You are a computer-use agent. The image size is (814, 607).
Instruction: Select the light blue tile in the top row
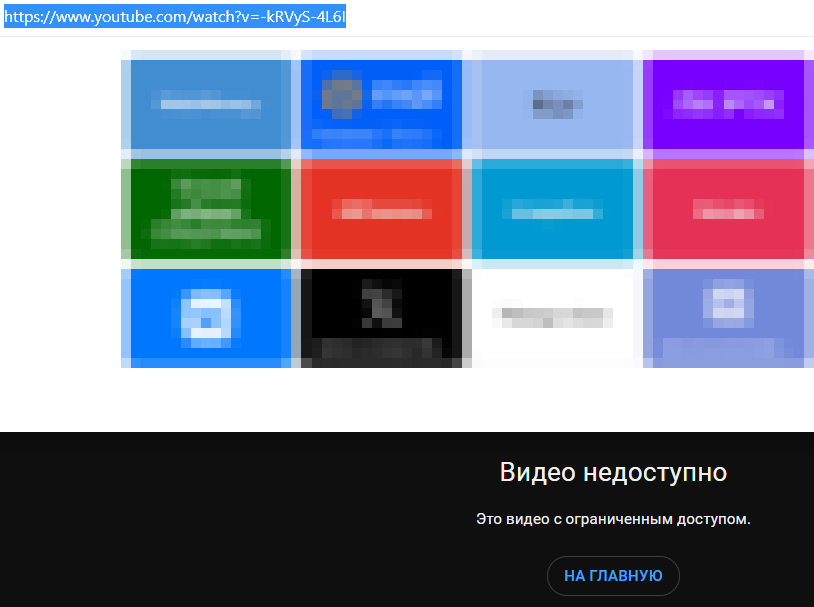[555, 104]
